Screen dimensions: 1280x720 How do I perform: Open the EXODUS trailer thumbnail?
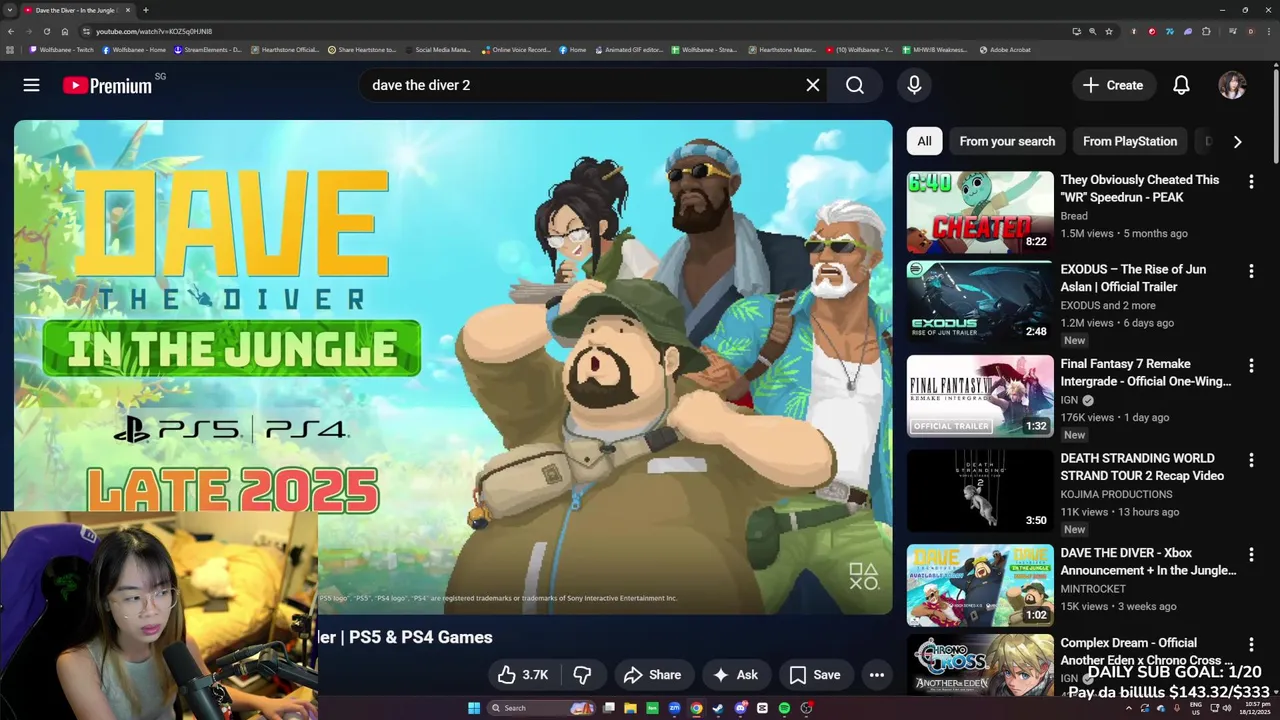pyautogui.click(x=980, y=302)
